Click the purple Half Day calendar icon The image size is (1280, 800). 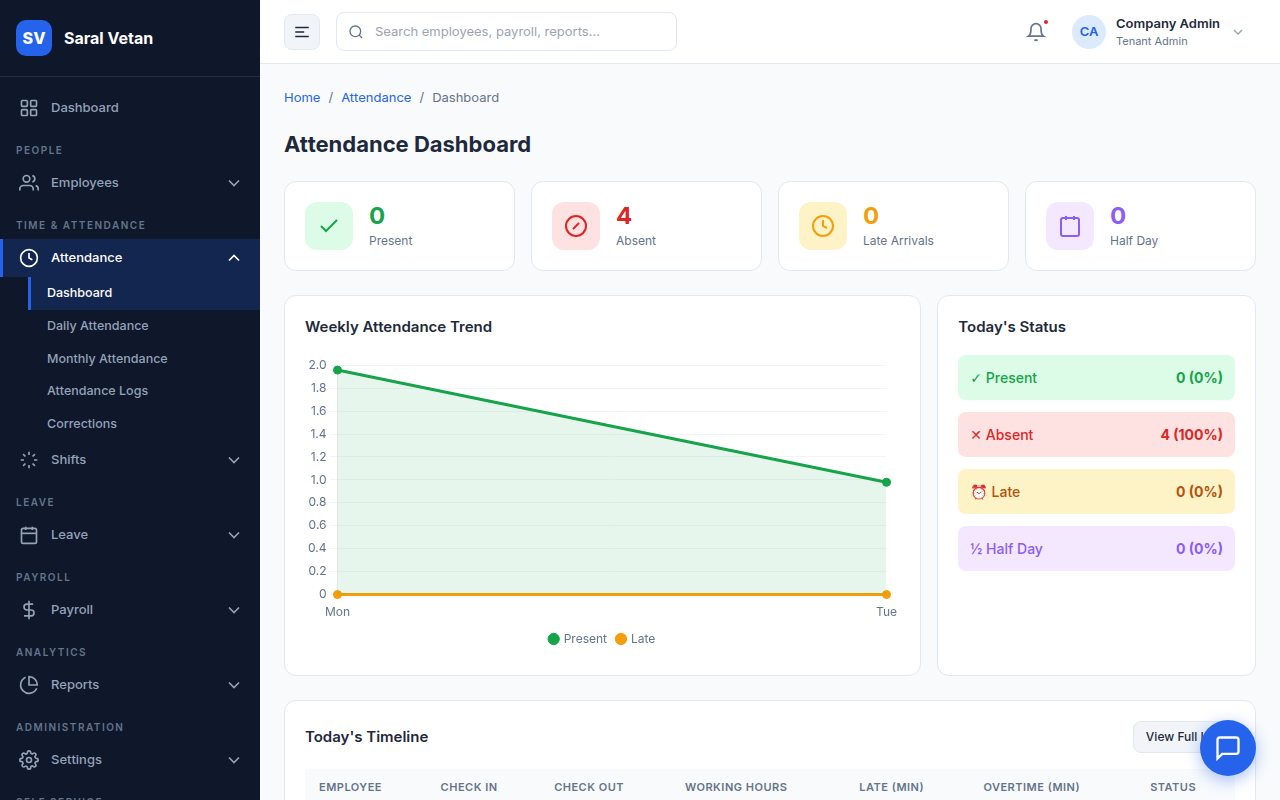click(1070, 226)
